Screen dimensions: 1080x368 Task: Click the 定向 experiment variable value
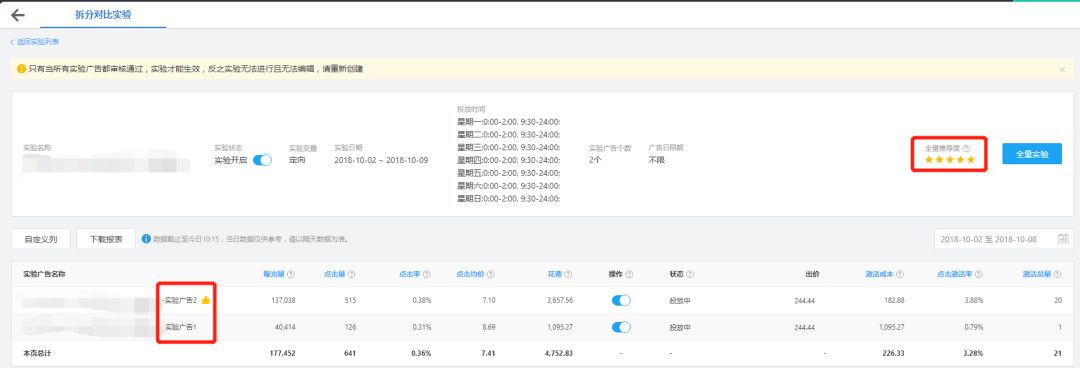pos(297,160)
